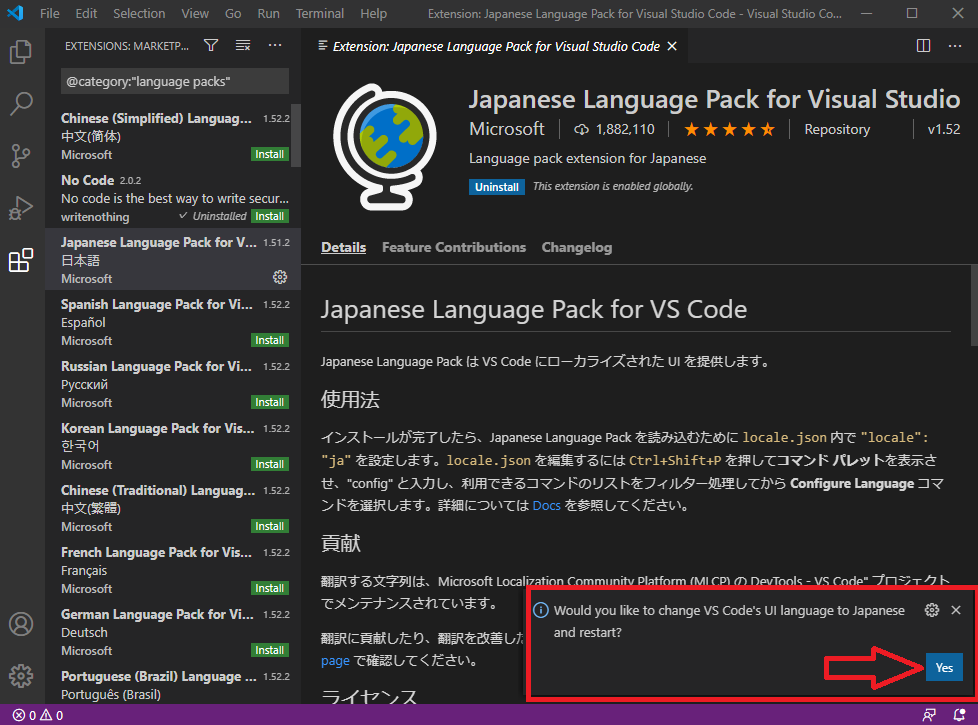Viewport: 978px width, 725px height.
Task: Install the Korean Language Pack
Action: [269, 464]
